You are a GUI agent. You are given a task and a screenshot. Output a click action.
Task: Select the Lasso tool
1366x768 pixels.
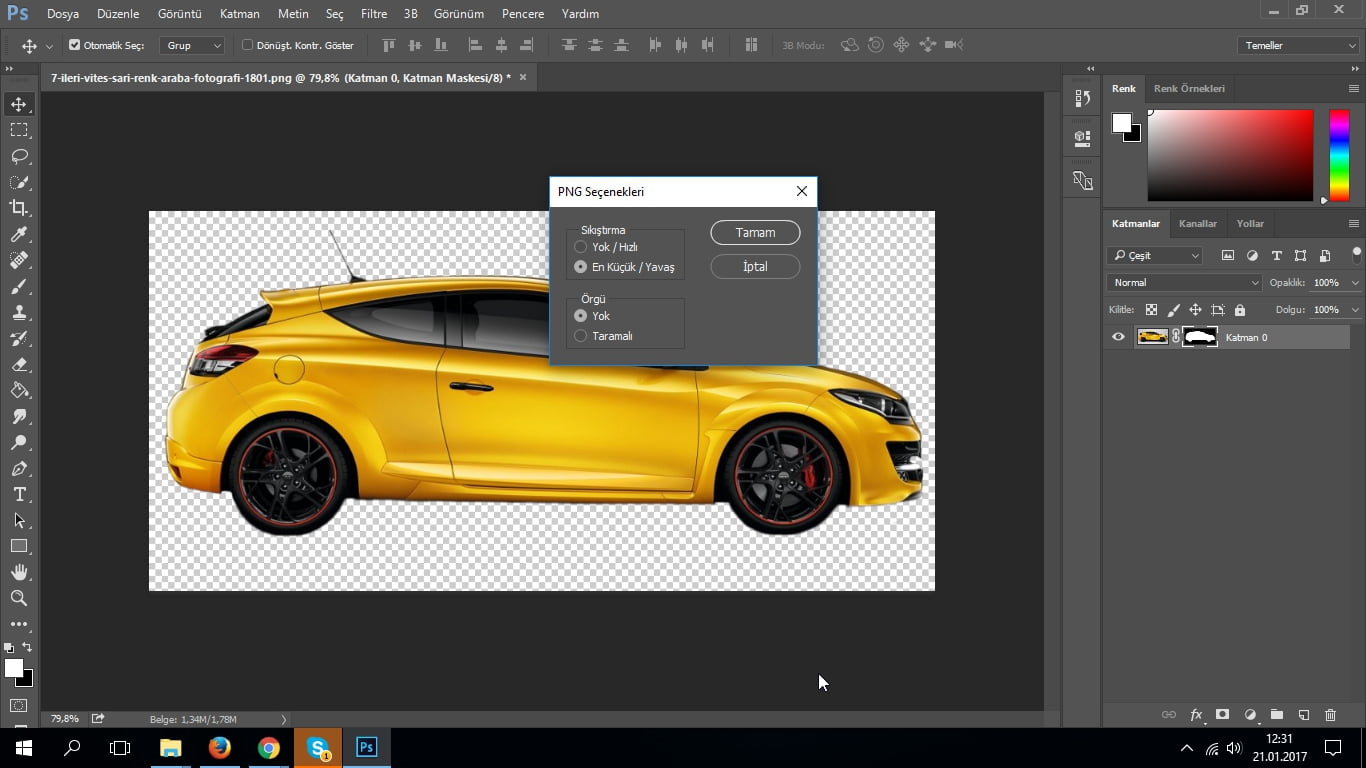20,155
